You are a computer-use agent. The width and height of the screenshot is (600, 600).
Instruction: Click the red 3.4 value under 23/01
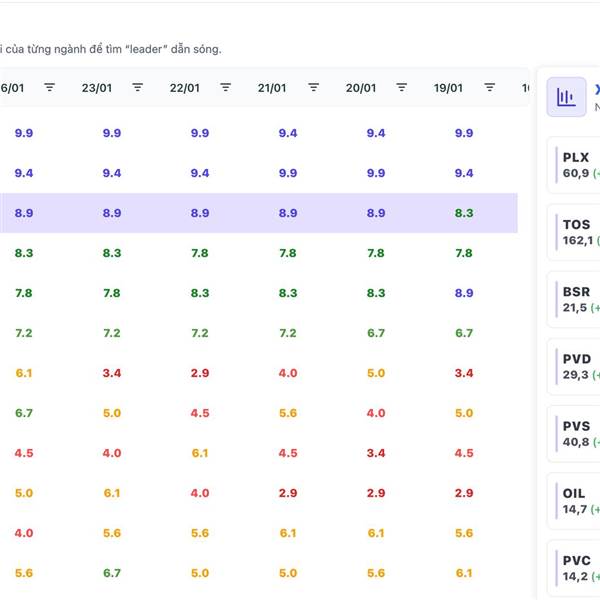(x=112, y=373)
